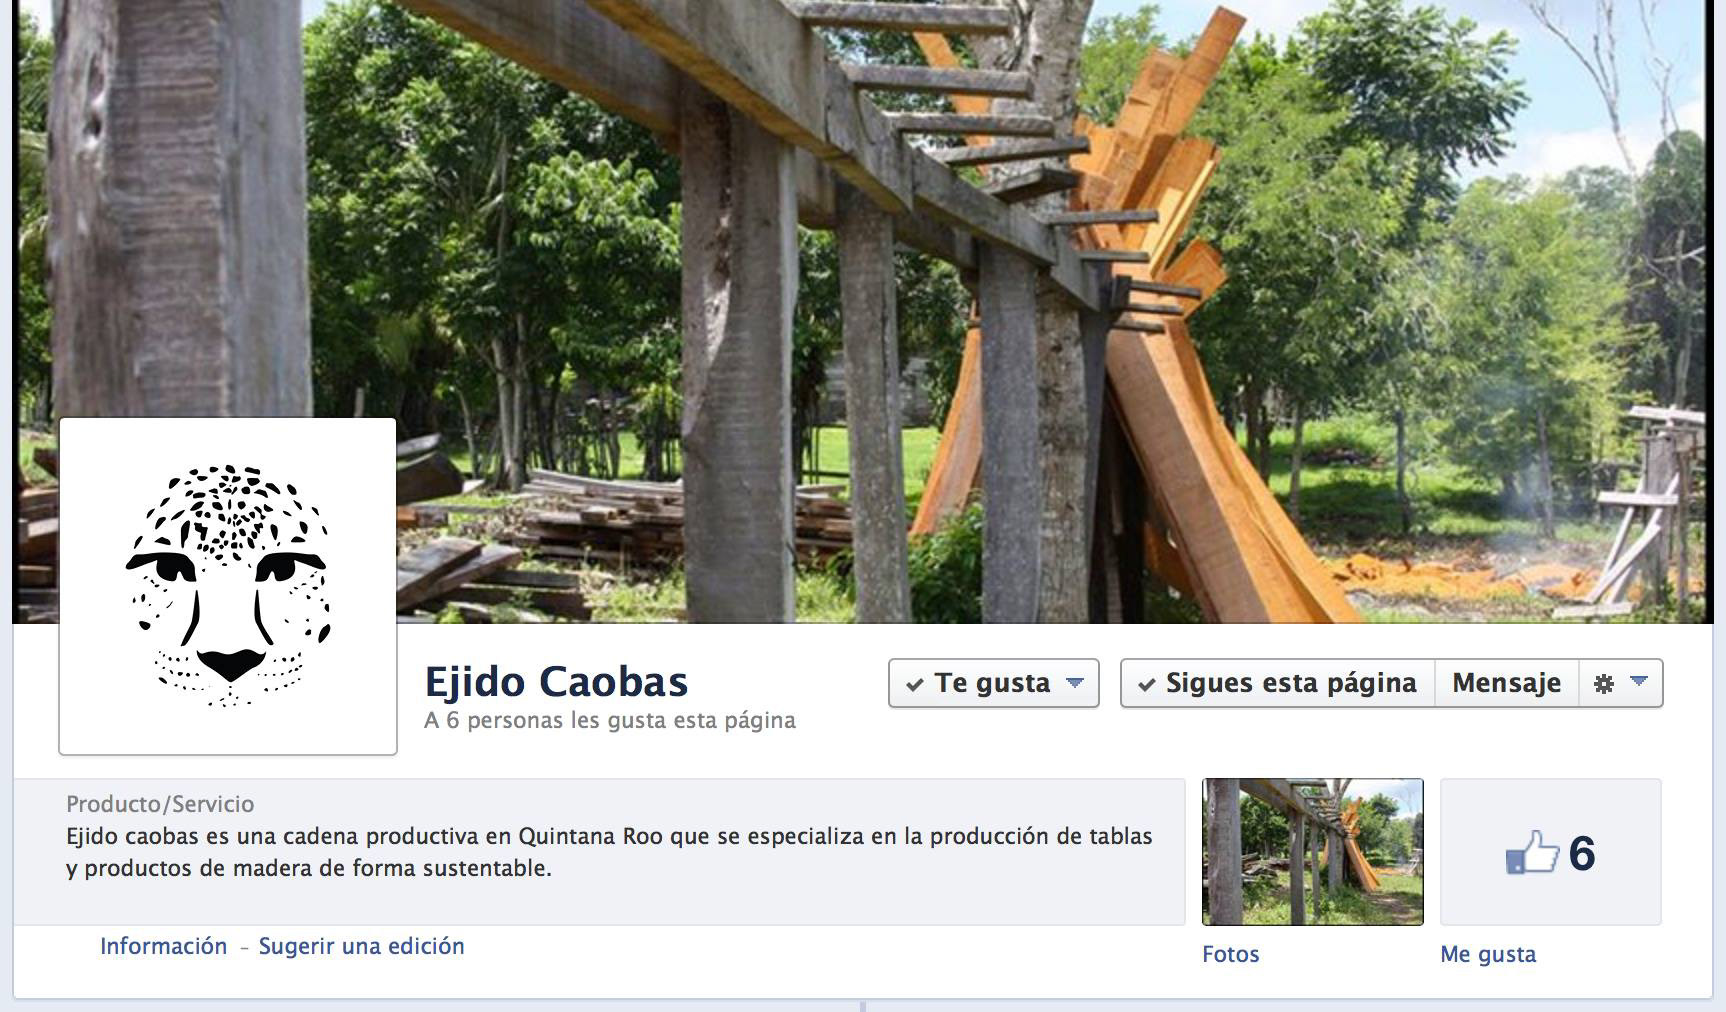Viewport: 1726px width, 1012px height.
Task: Open the Me gusta tab label
Action: click(x=1488, y=954)
